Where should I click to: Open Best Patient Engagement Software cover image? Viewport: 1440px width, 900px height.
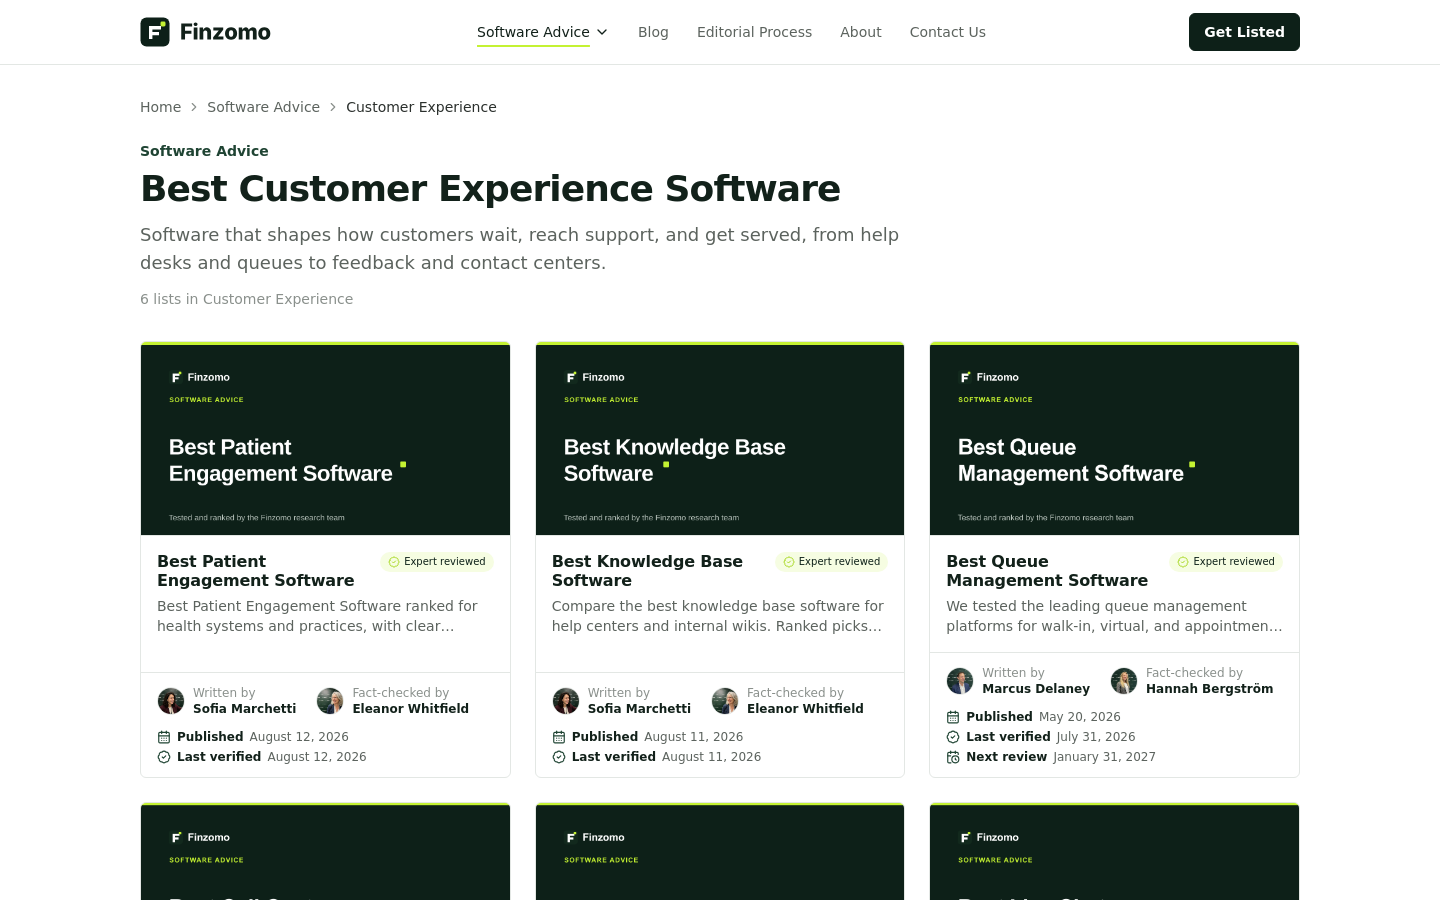tap(325, 439)
